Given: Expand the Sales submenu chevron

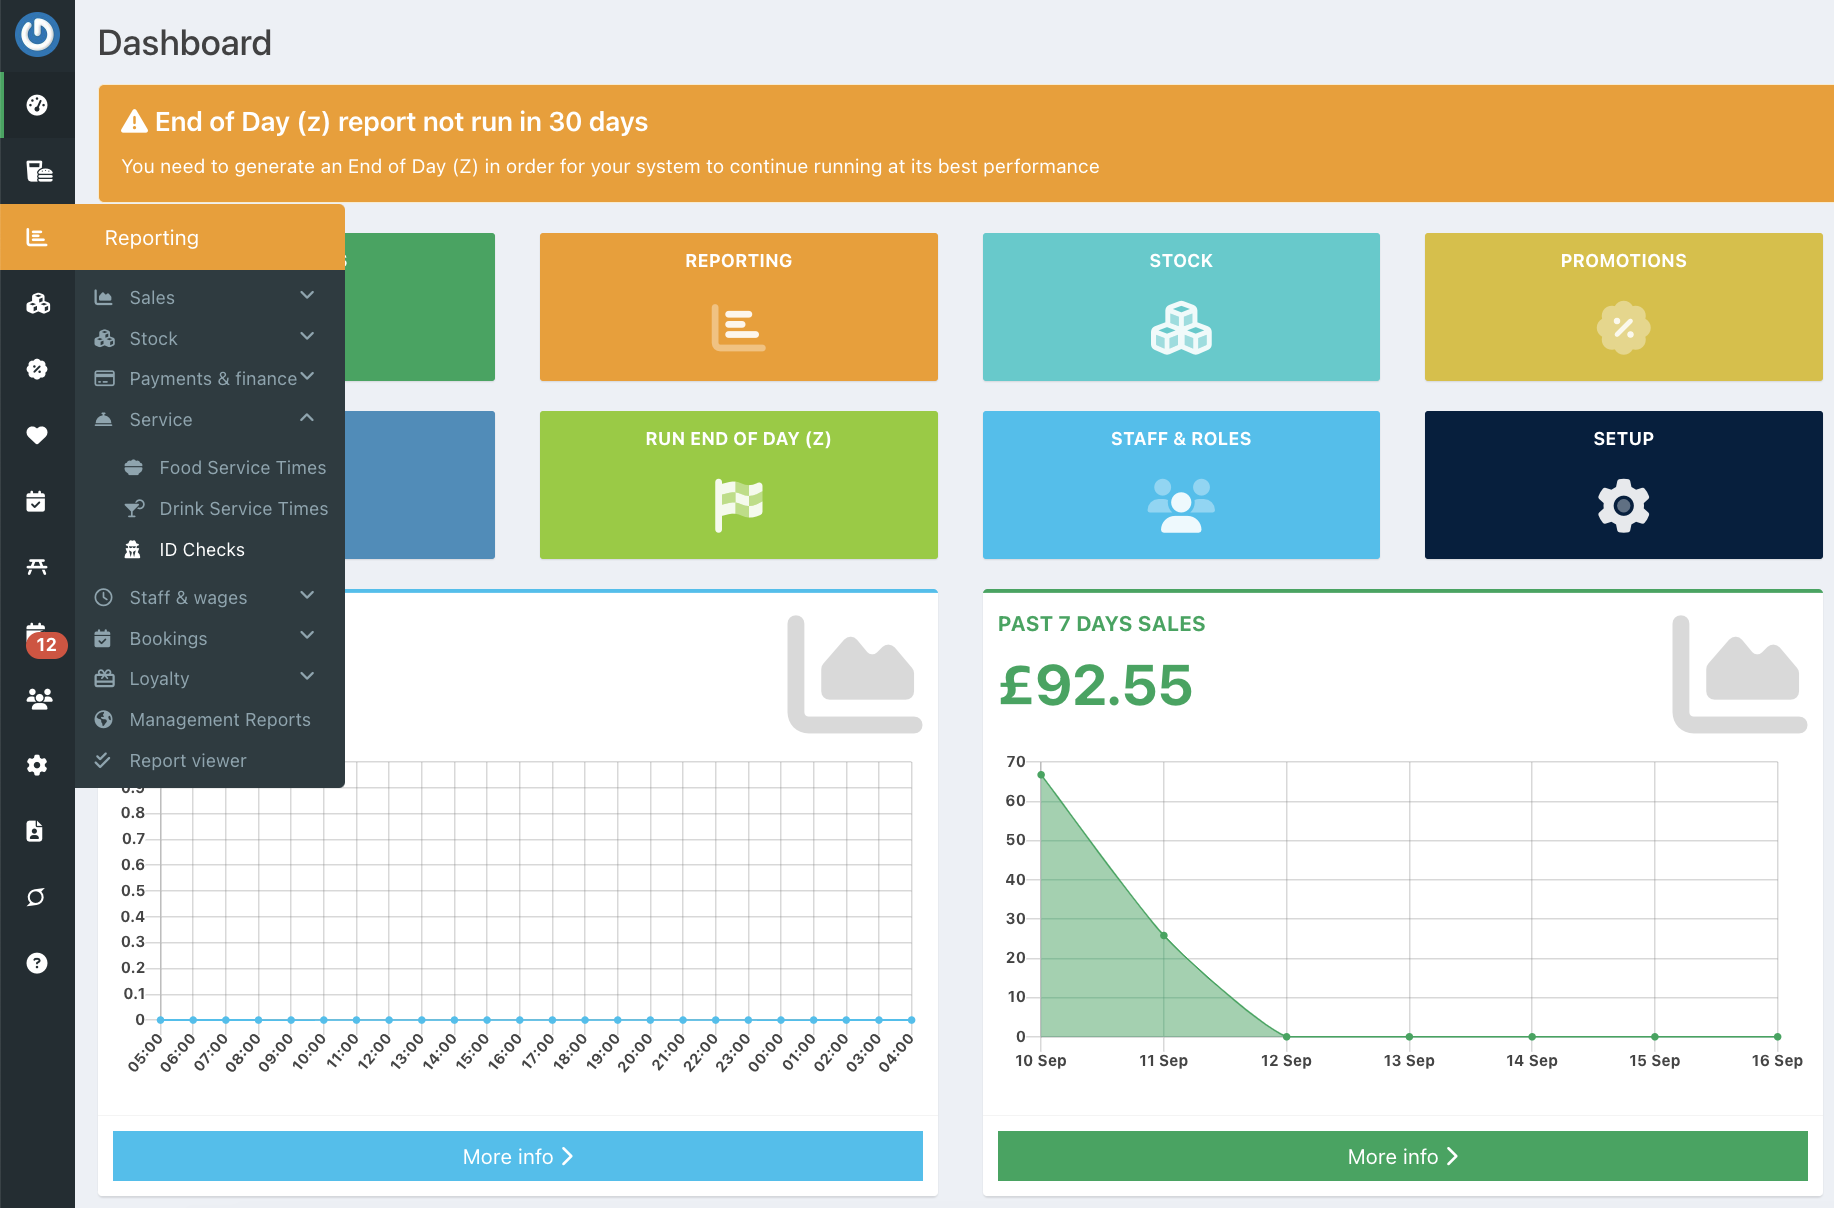Looking at the screenshot, I should coord(307,295).
